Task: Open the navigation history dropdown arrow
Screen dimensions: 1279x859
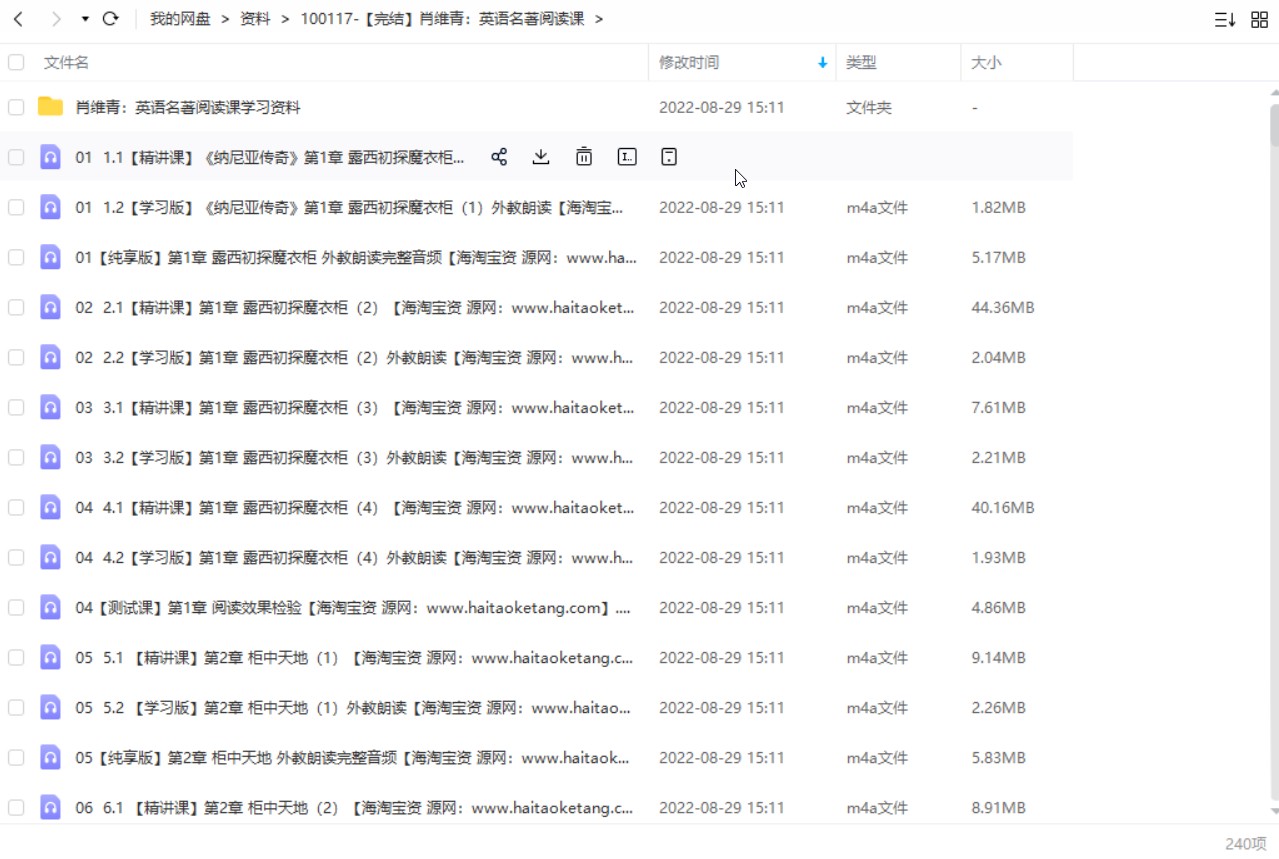Action: (85, 19)
